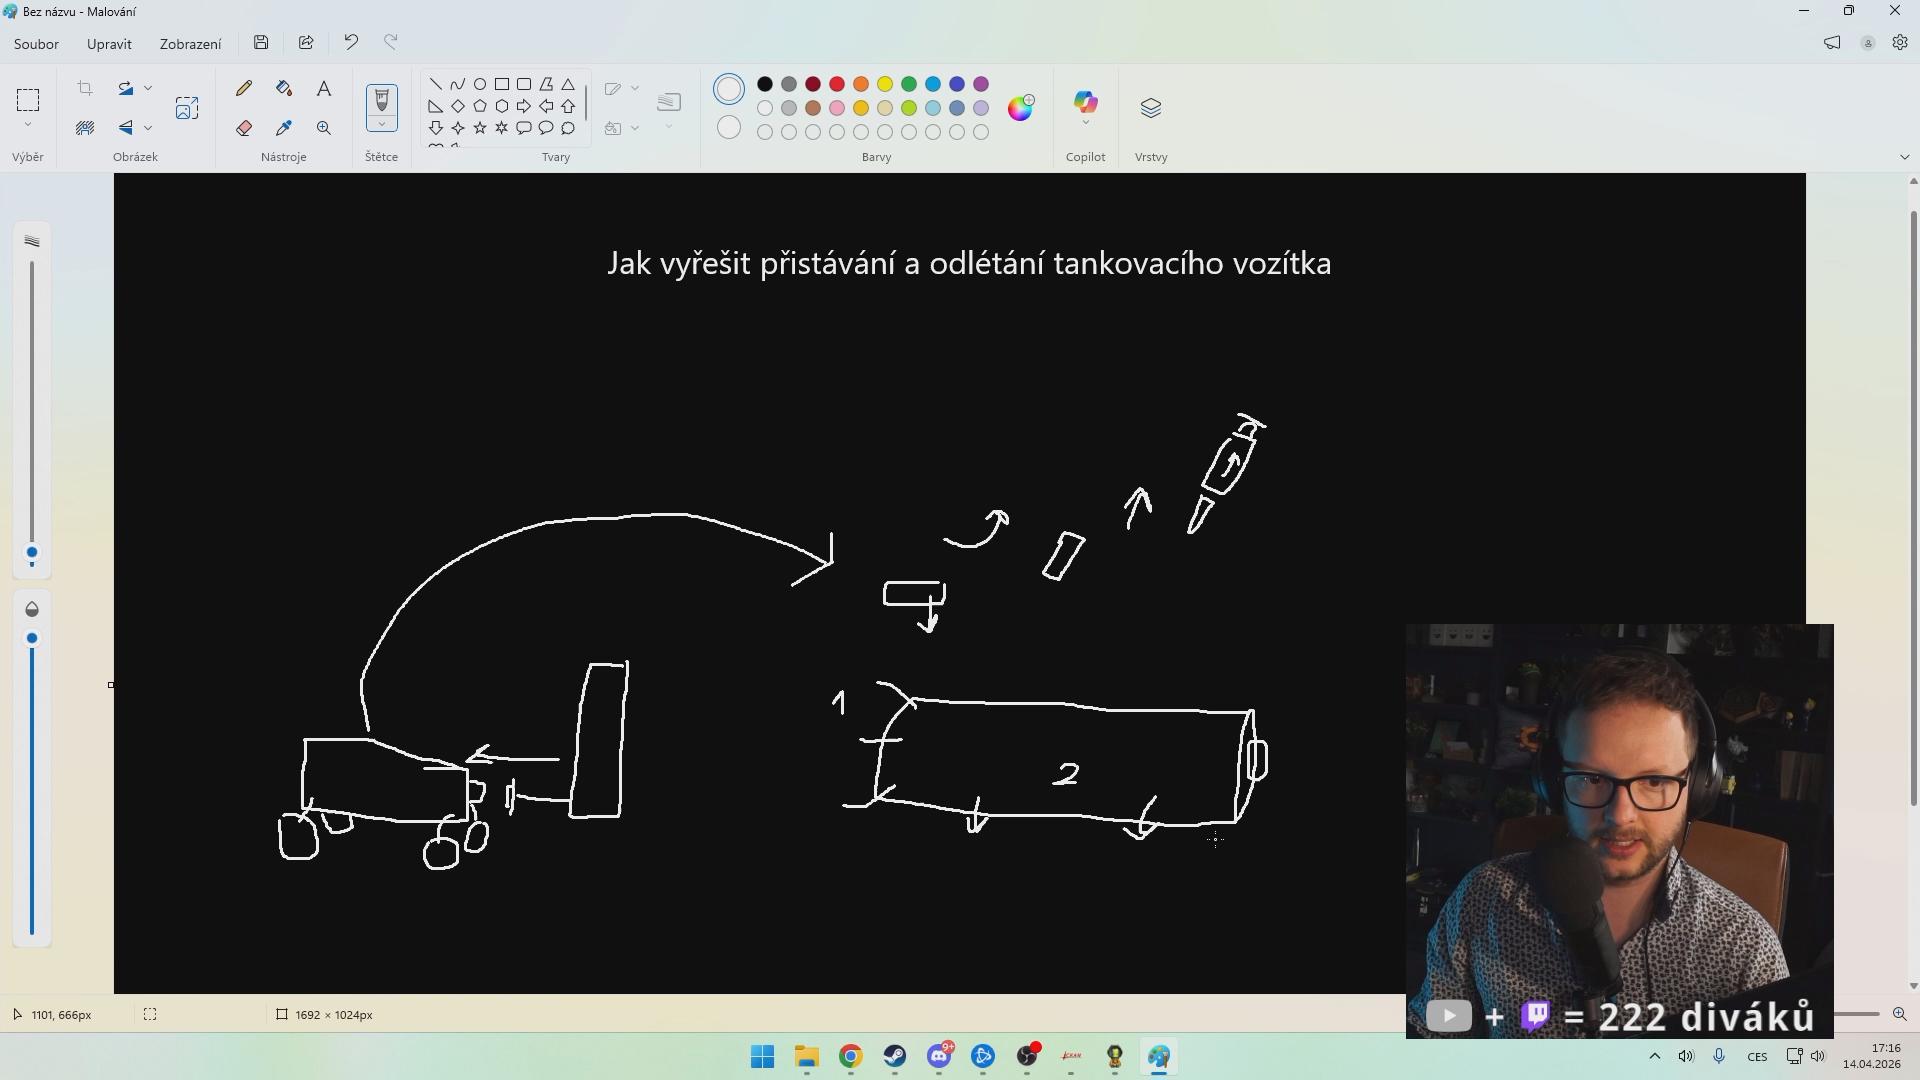Choose the five-point star shape
The width and height of the screenshot is (1920, 1080).
point(480,128)
